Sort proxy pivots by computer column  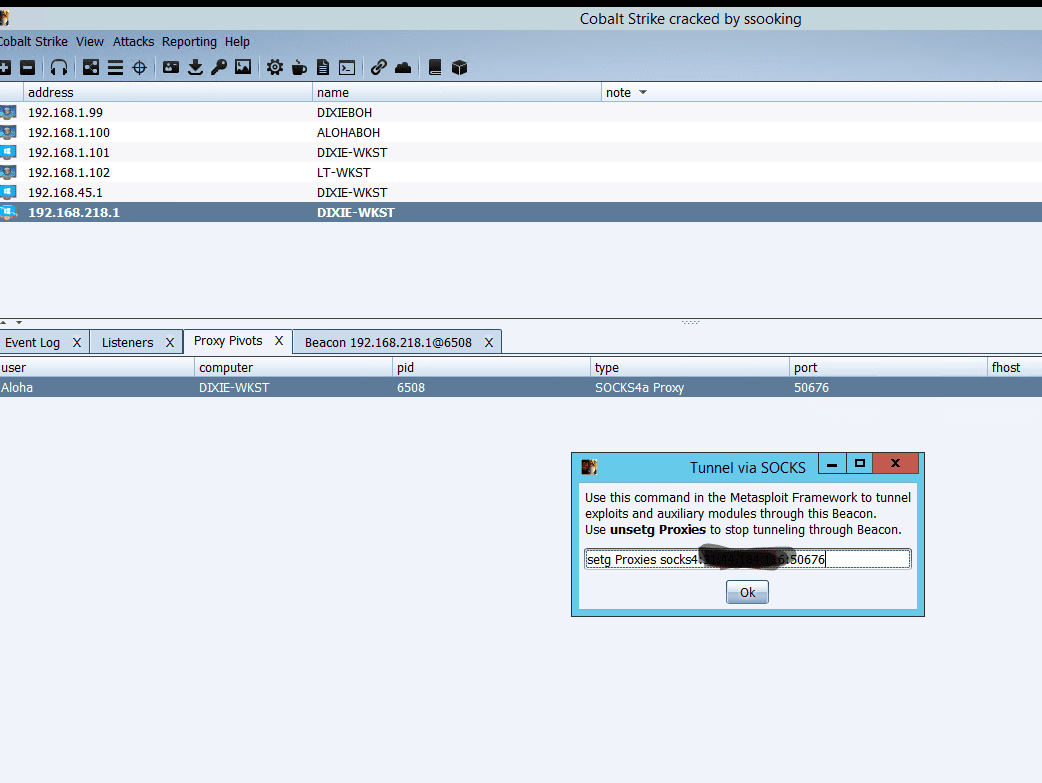[294, 368]
